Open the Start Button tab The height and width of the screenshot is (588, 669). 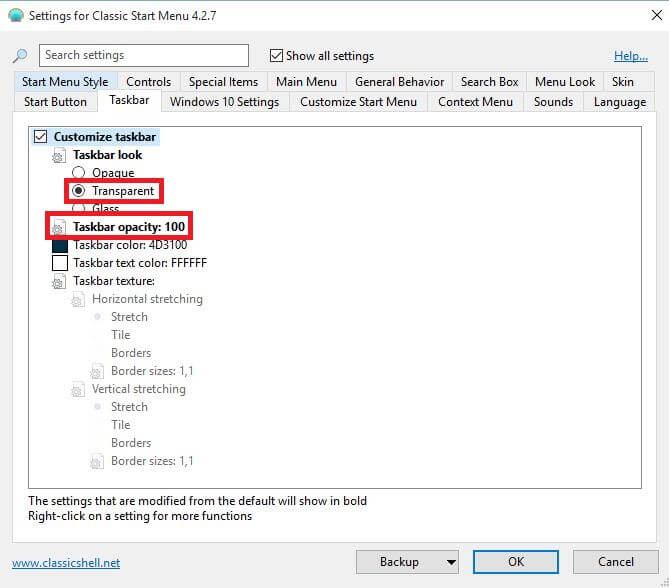click(x=55, y=102)
